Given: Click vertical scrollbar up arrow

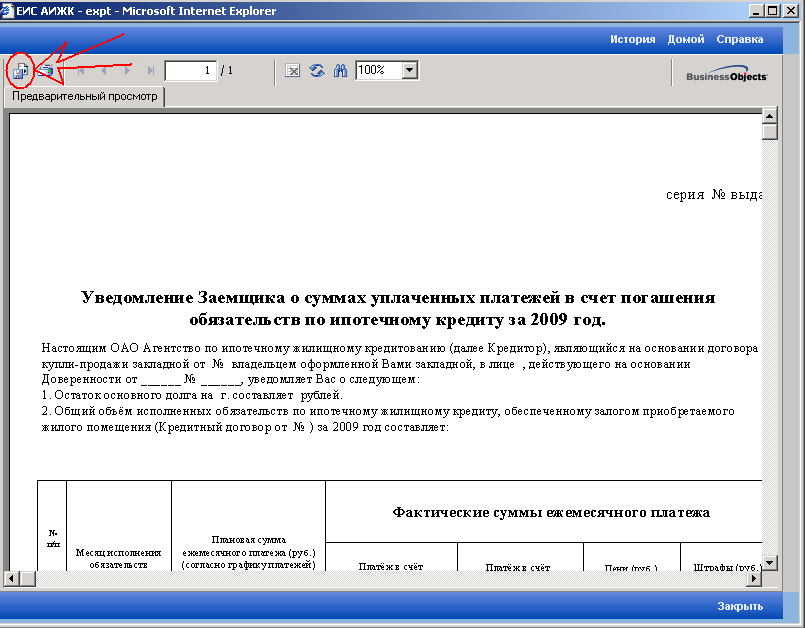Looking at the screenshot, I should pos(769,116).
